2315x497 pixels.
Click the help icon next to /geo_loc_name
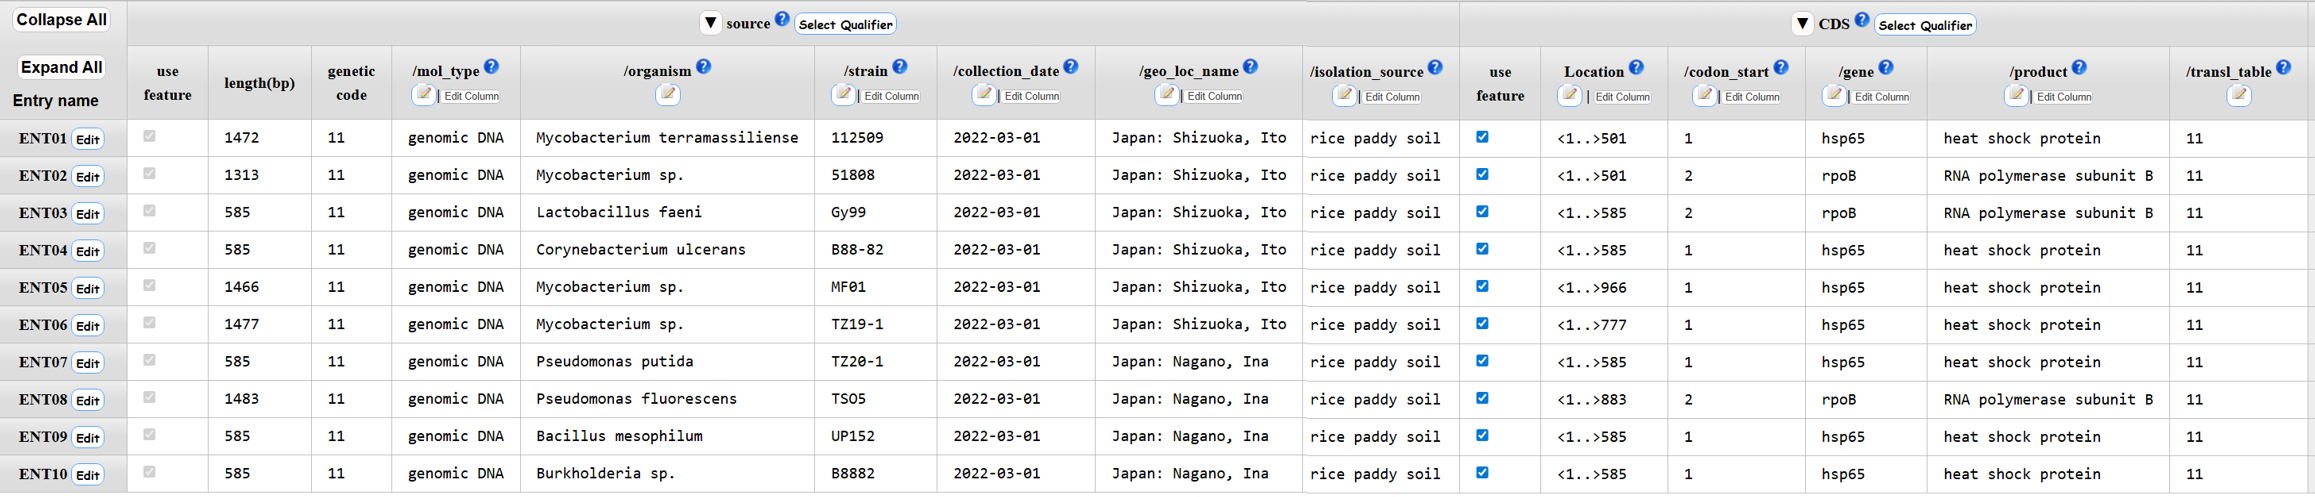click(1250, 67)
